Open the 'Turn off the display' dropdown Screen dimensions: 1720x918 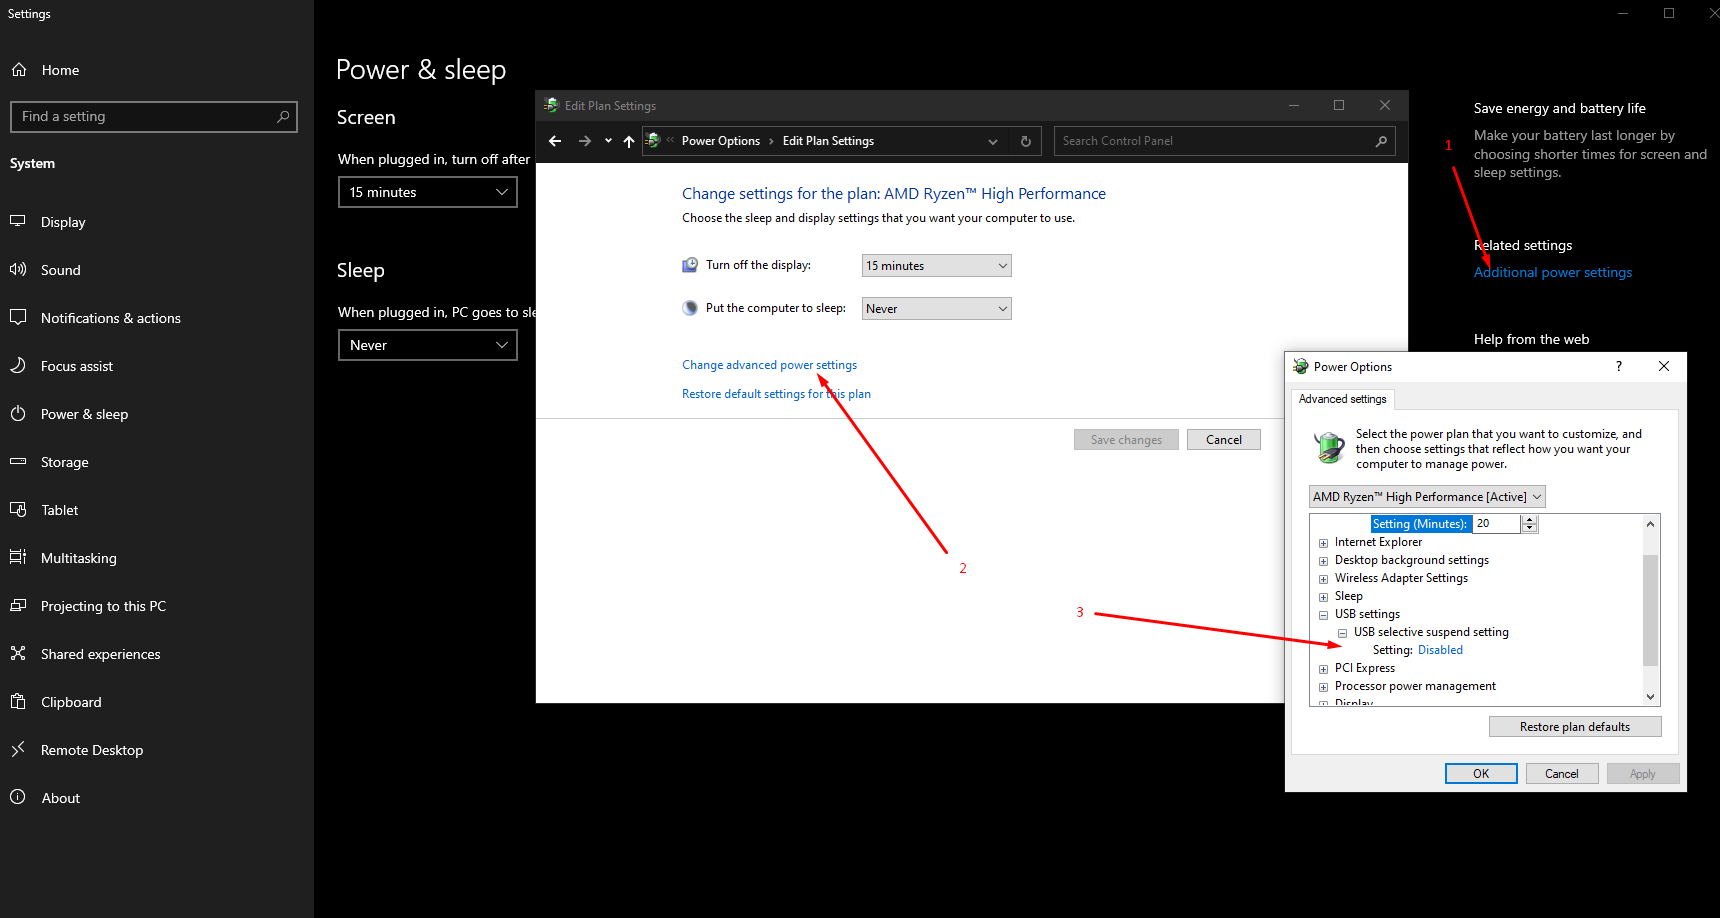pos(936,266)
